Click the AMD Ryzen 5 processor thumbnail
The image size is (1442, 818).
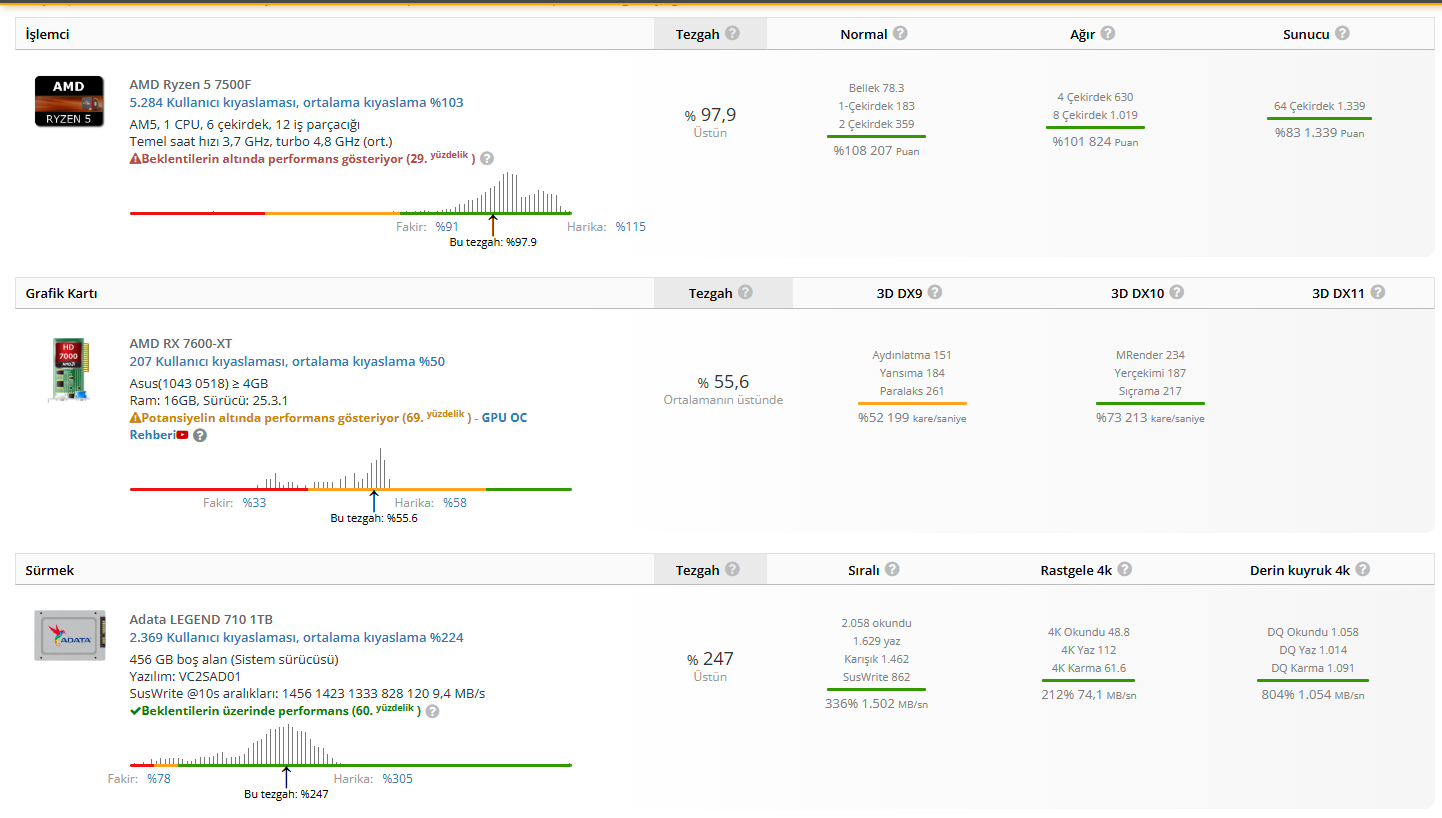click(x=69, y=101)
